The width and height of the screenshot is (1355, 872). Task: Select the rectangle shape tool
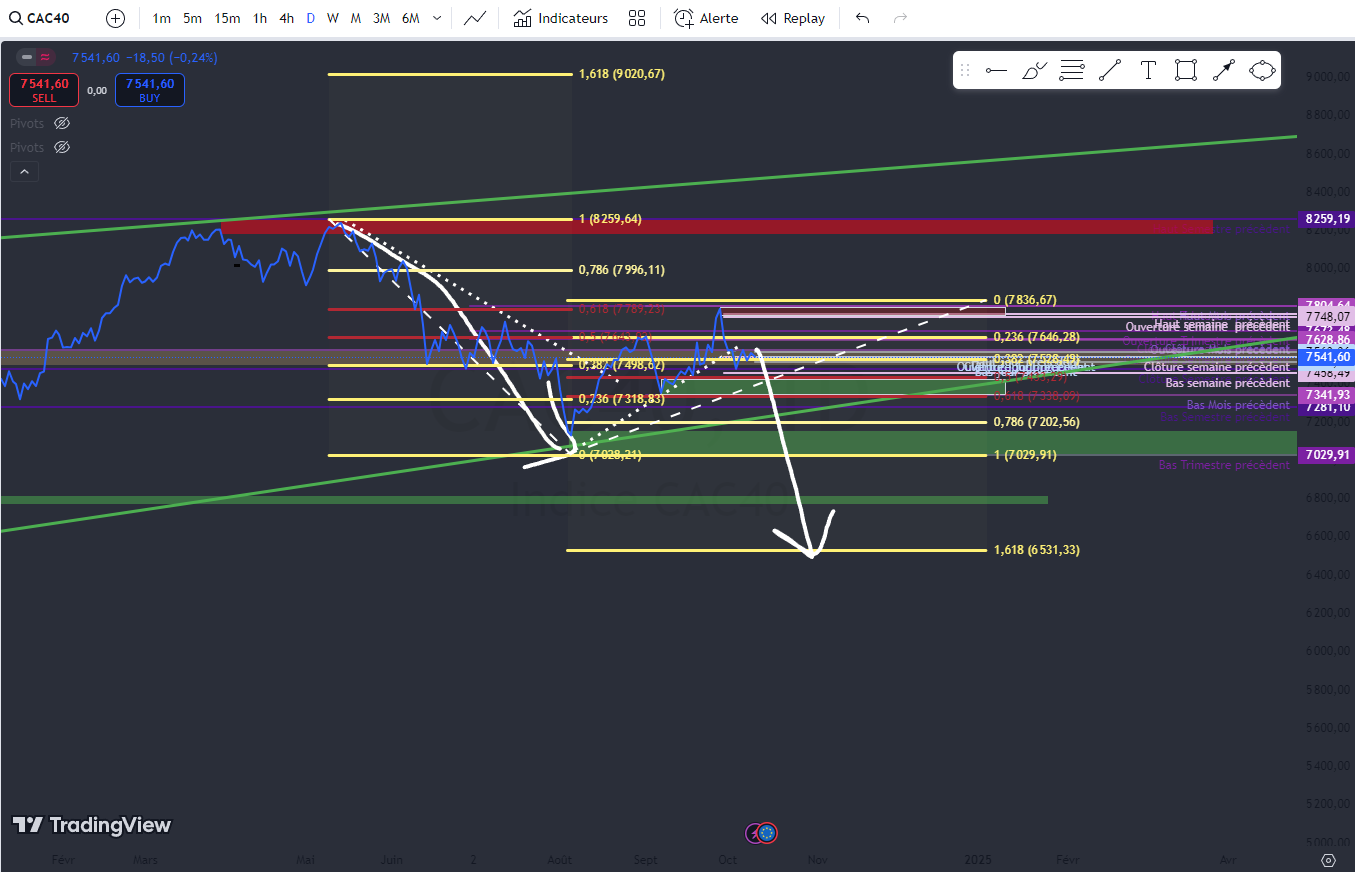[x=1186, y=70]
